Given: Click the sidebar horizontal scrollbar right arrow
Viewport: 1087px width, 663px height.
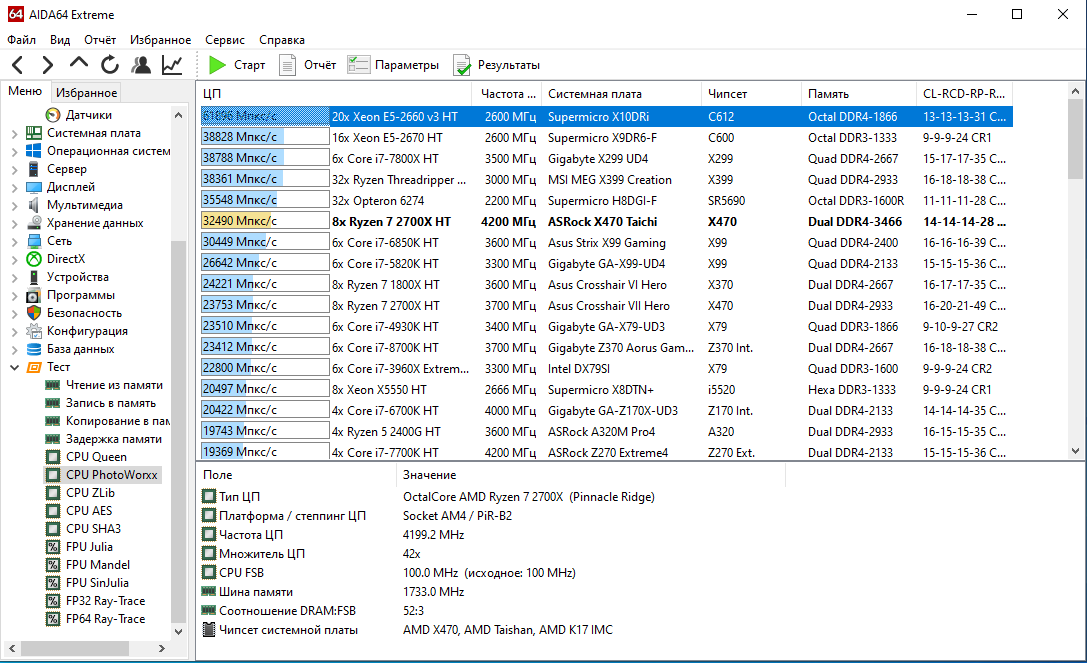Looking at the screenshot, I should pyautogui.click(x=162, y=648).
